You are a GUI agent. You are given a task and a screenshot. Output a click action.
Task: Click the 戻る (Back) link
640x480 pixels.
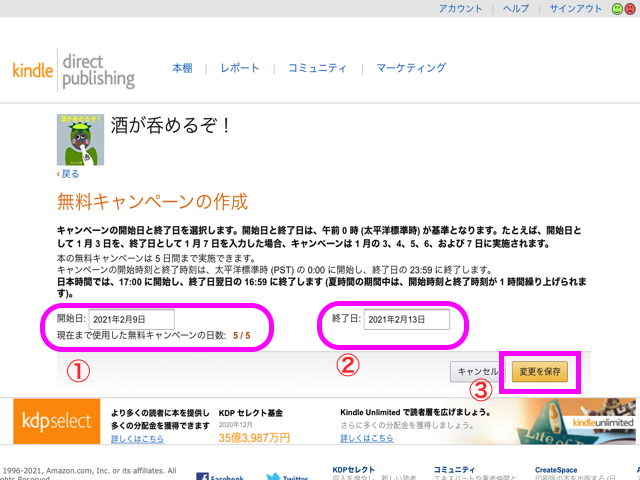click(69, 174)
